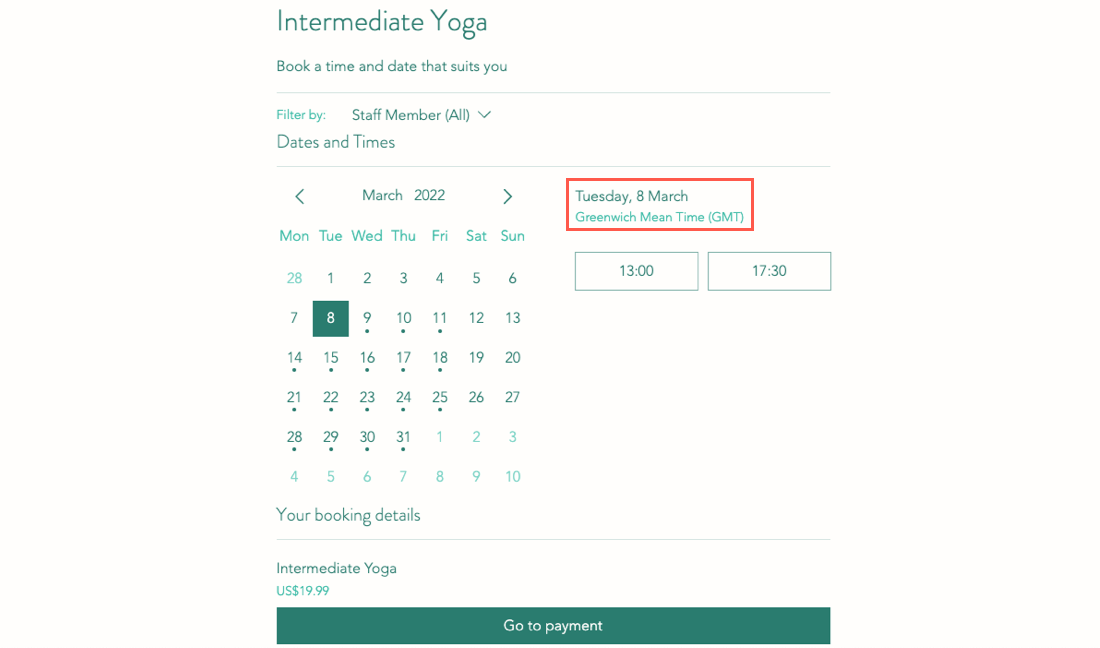Click Greenwich Mean Time (GMT) timezone link
Viewport: 1100px width, 648px height.
pyautogui.click(x=659, y=217)
